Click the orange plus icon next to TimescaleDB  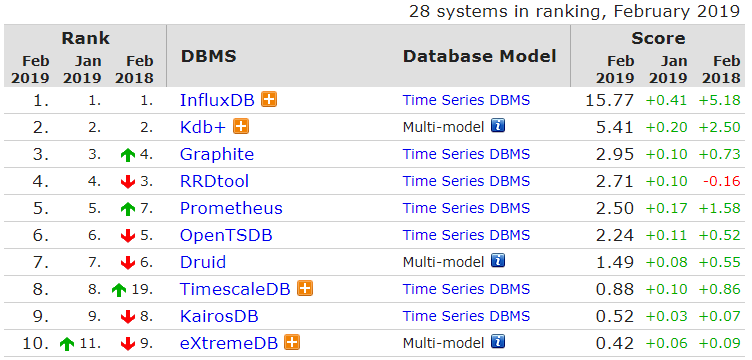click(x=305, y=289)
